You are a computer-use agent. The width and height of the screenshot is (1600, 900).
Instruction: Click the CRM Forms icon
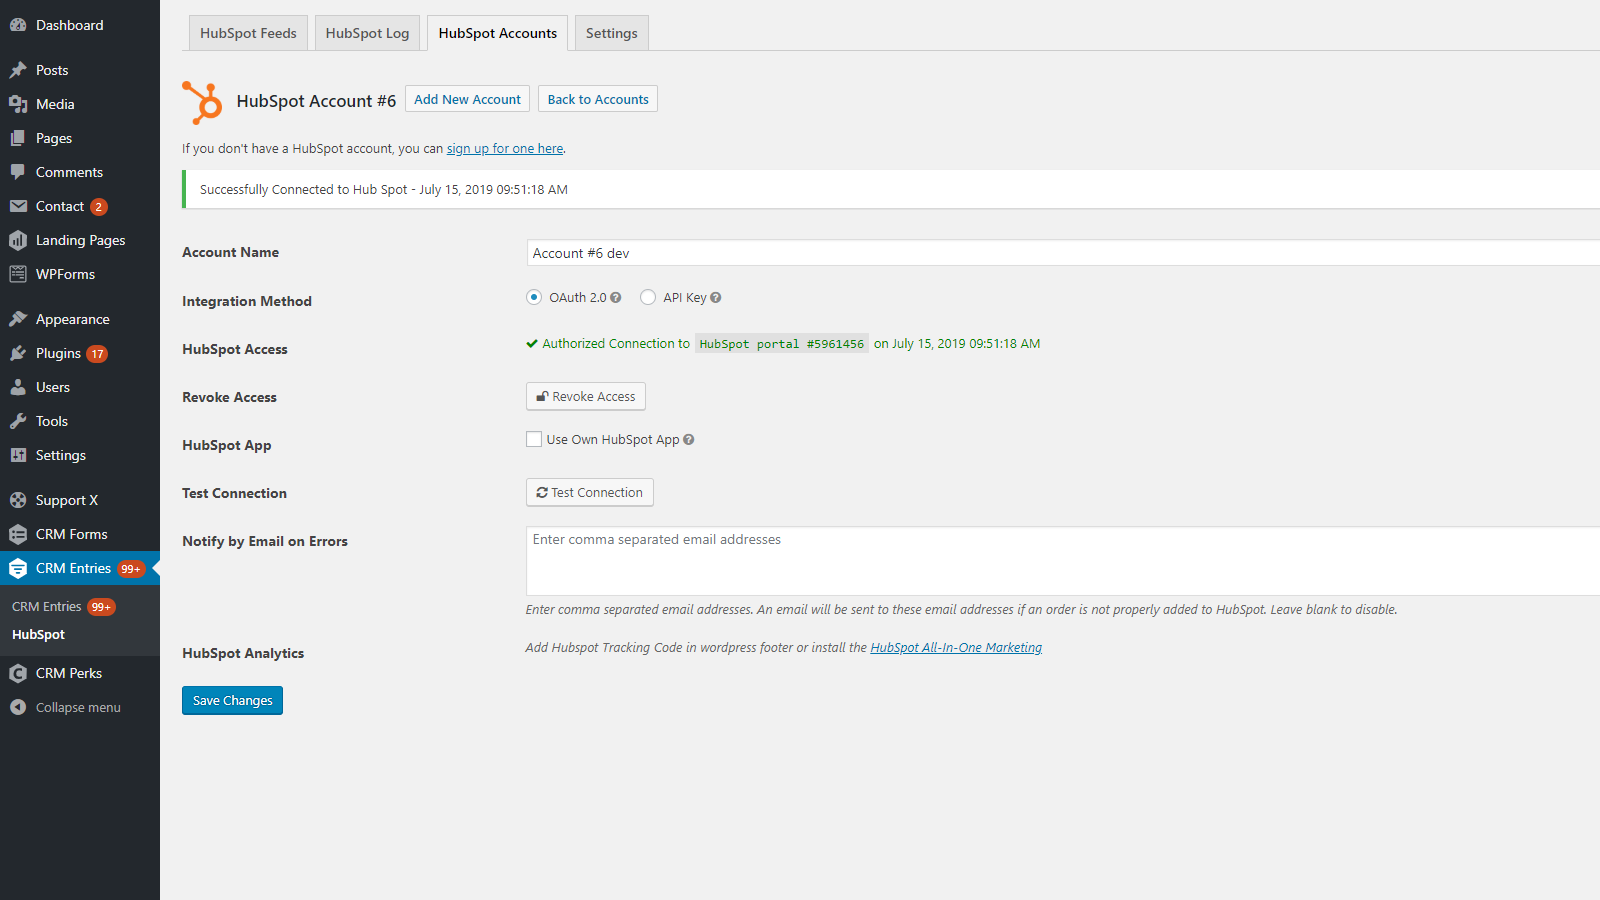click(18, 534)
